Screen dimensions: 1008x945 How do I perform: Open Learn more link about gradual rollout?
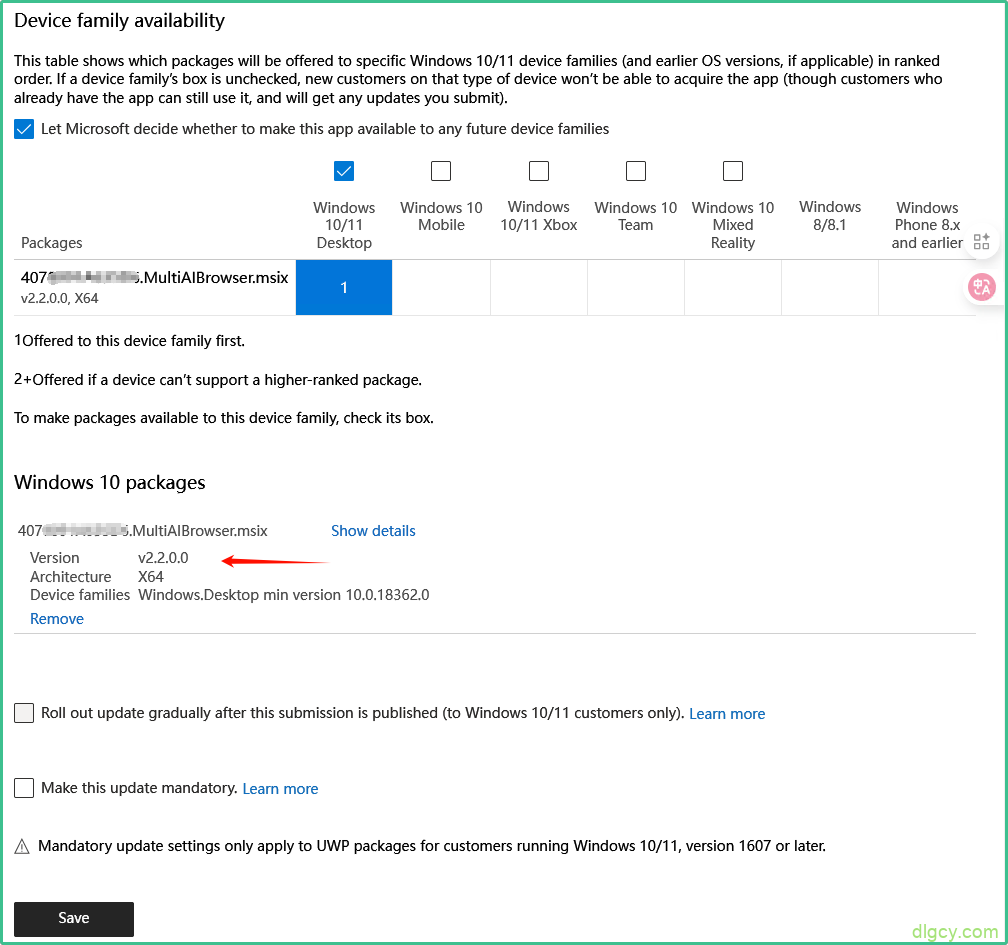pyautogui.click(x=727, y=714)
